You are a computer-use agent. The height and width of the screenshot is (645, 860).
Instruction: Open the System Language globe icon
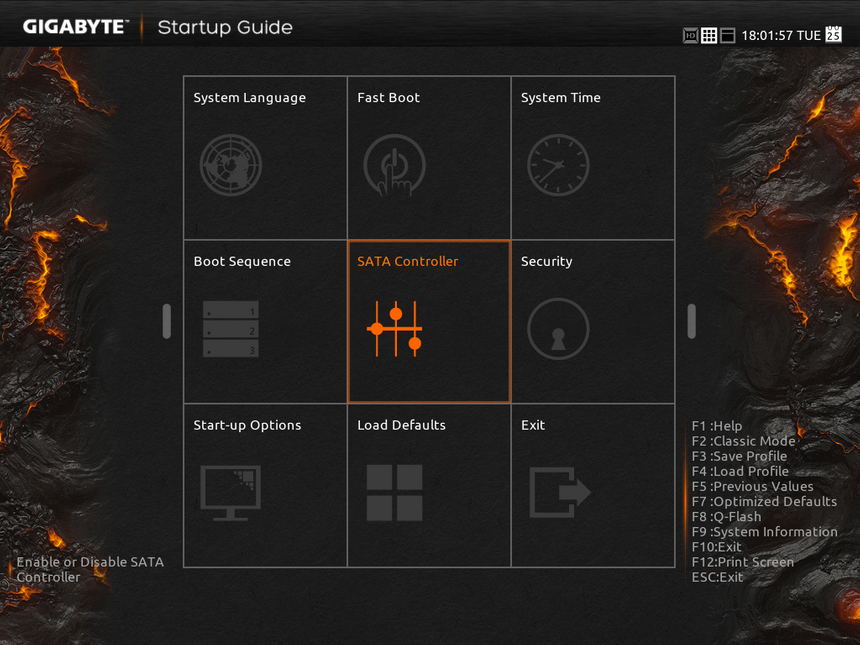[230, 165]
